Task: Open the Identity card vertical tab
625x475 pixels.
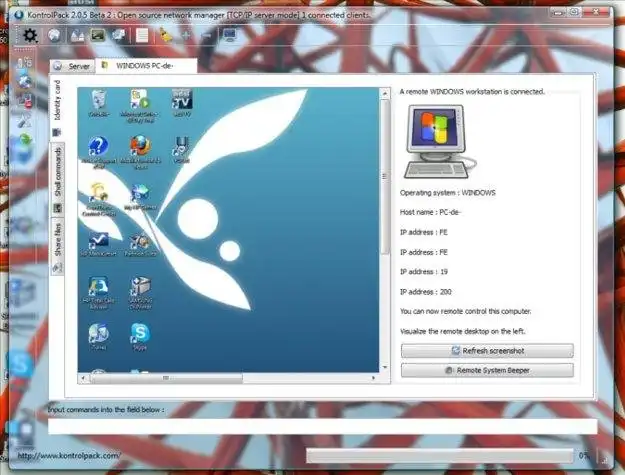Action: [x=57, y=107]
